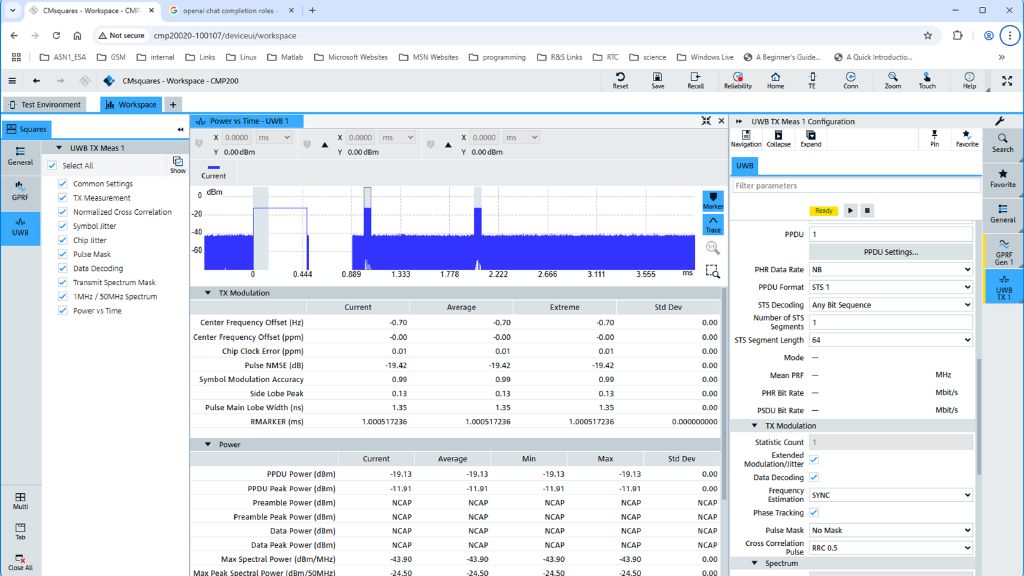The width and height of the screenshot is (1024, 576).
Task: Select the Workspace tab
Action: 131,104
